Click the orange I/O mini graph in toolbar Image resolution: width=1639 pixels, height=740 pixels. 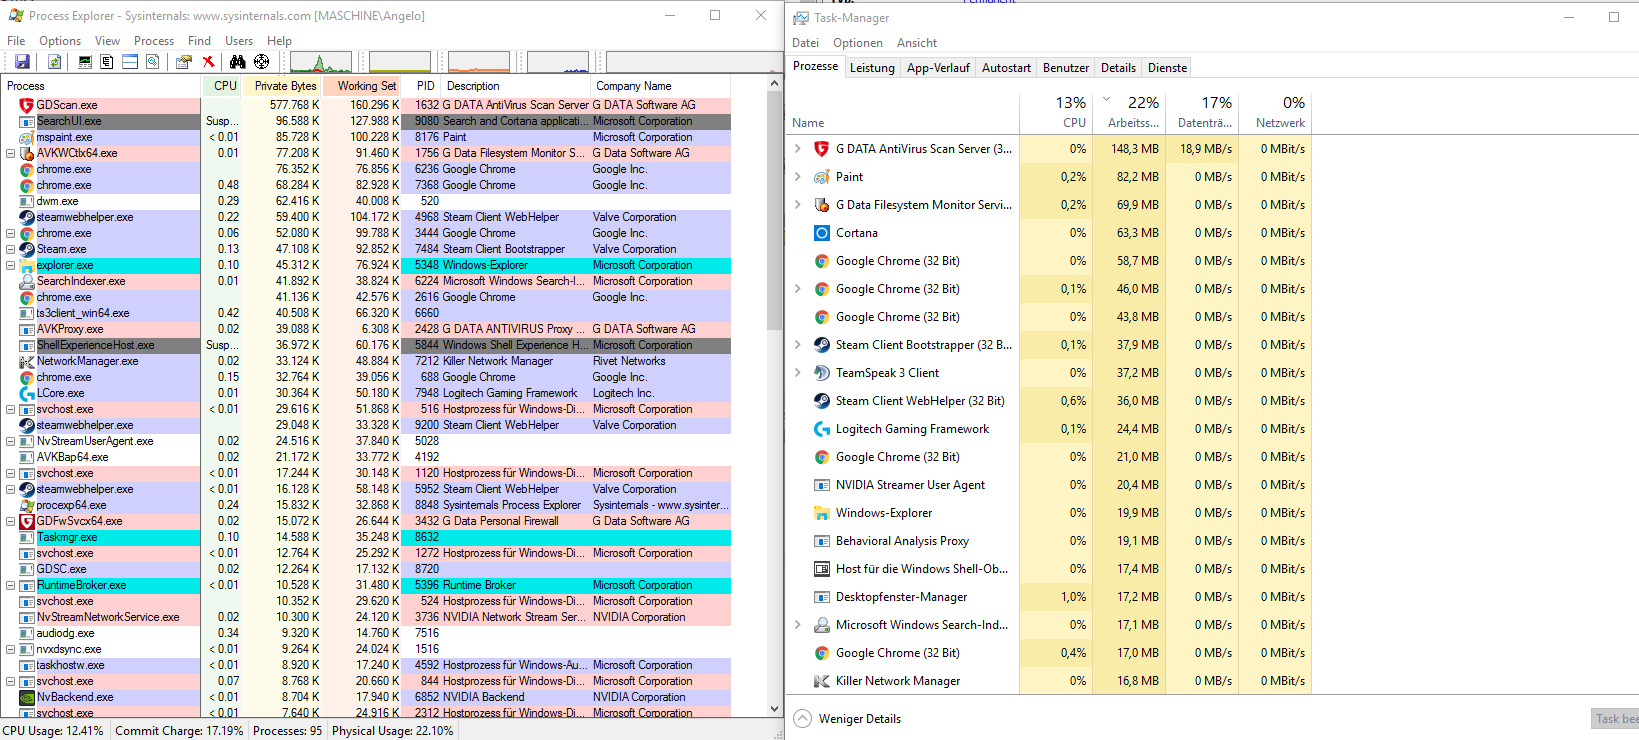click(479, 62)
